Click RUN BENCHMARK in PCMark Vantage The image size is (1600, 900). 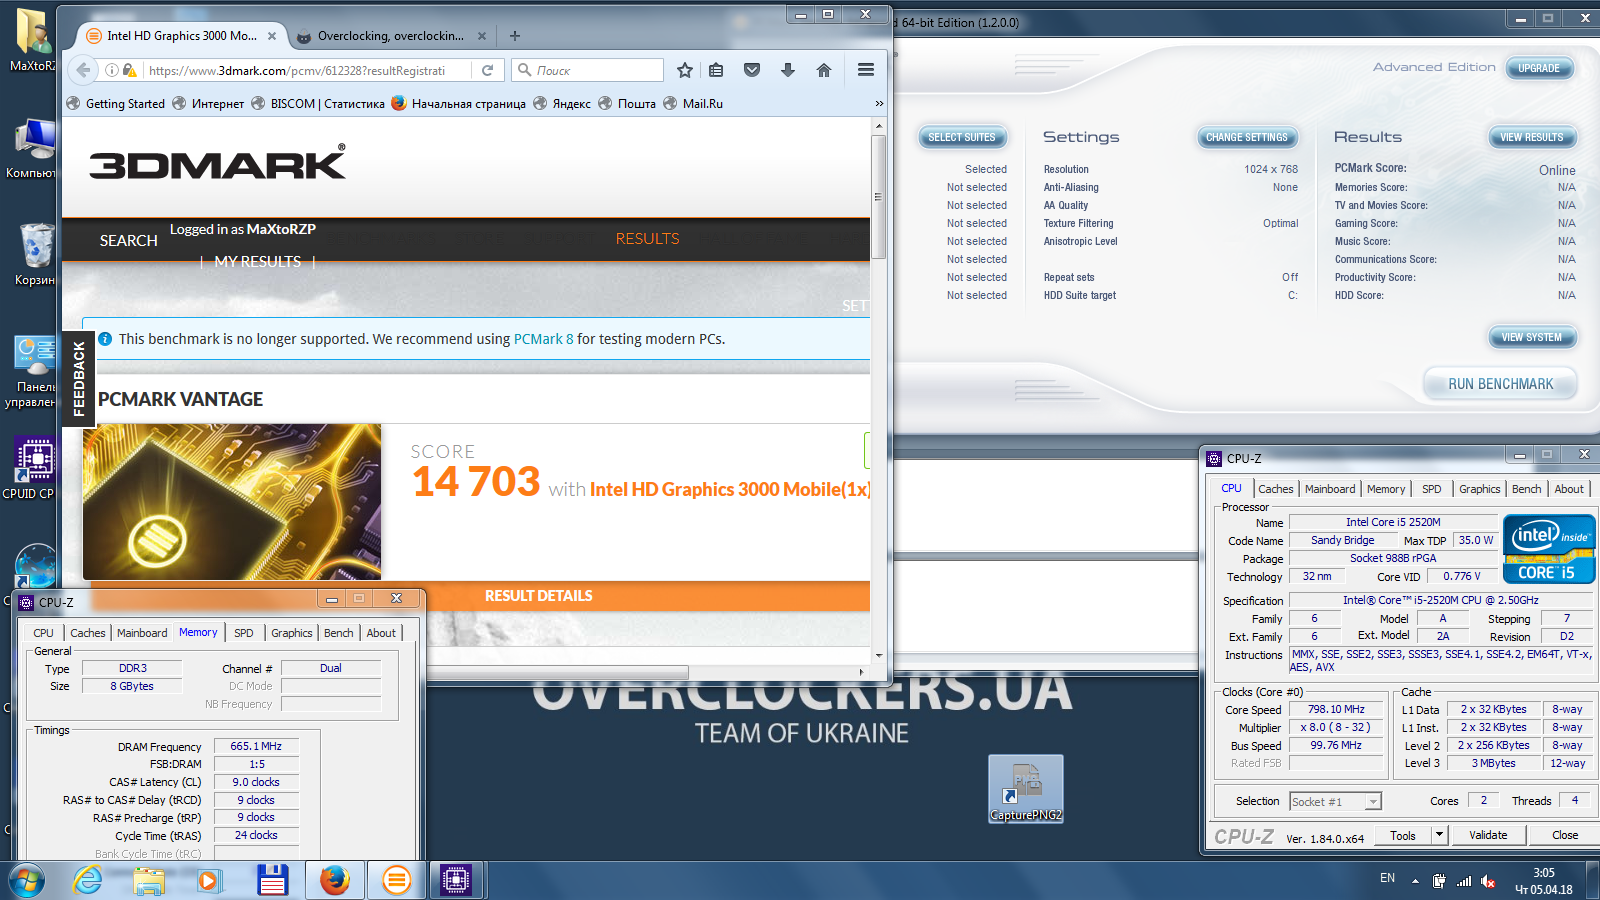[1500, 384]
